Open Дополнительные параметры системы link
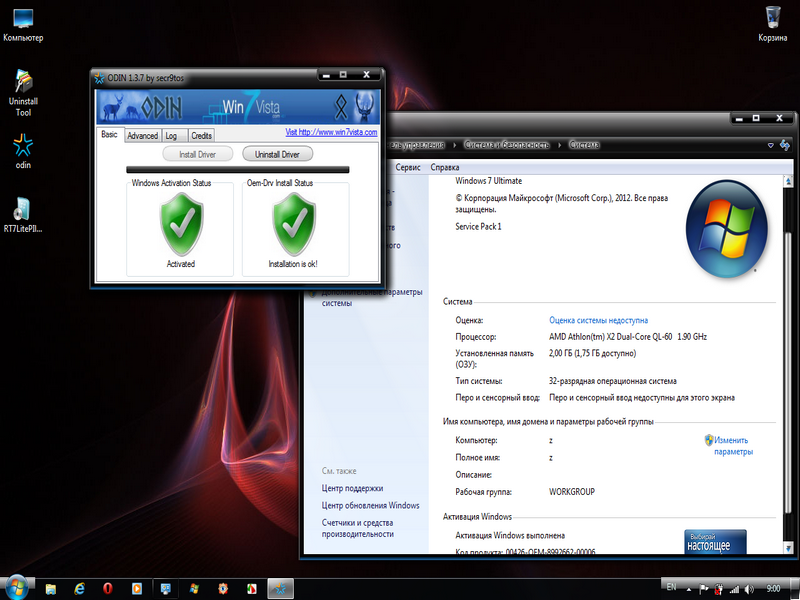Image resolution: width=800 pixels, height=600 pixels. point(372,298)
